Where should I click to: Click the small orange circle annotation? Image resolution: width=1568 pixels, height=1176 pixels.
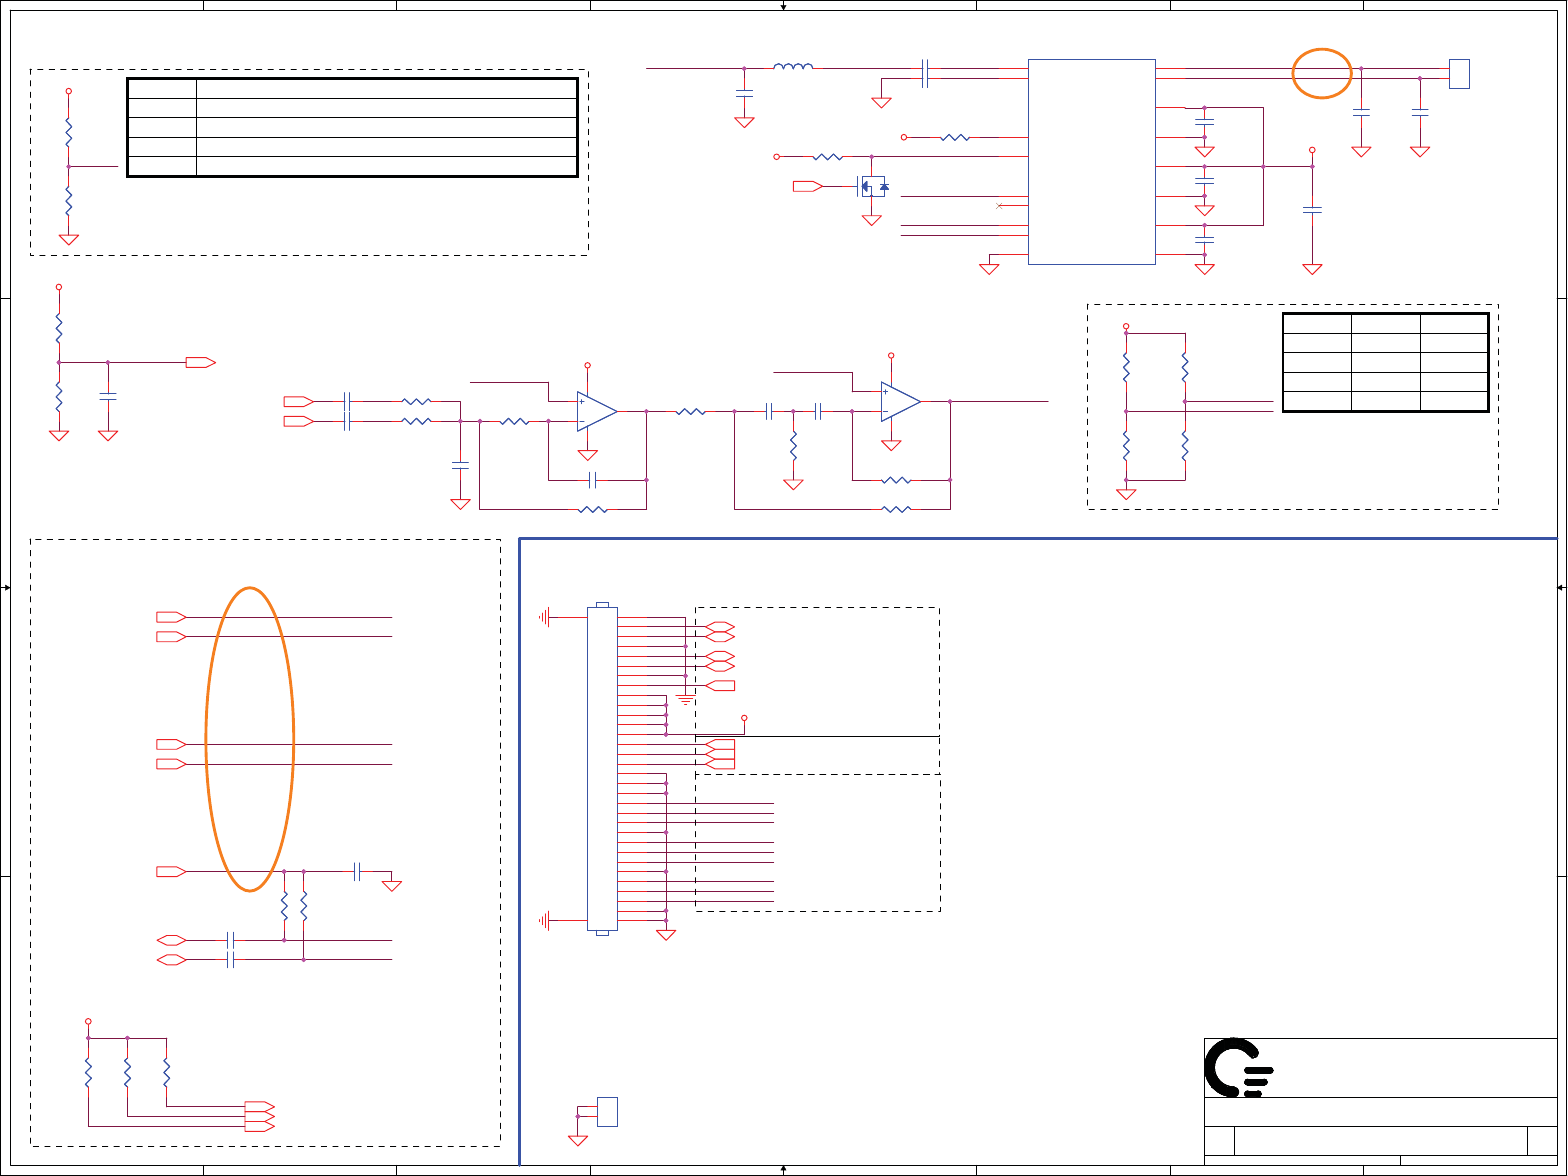click(x=1322, y=73)
